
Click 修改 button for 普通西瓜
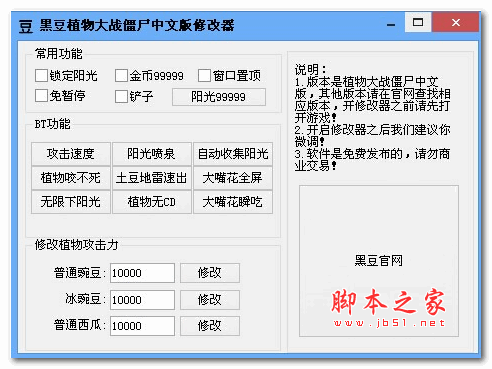pyautogui.click(x=210, y=326)
